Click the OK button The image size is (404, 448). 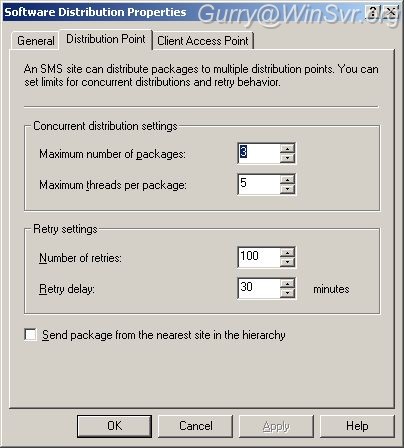pyautogui.click(x=114, y=426)
